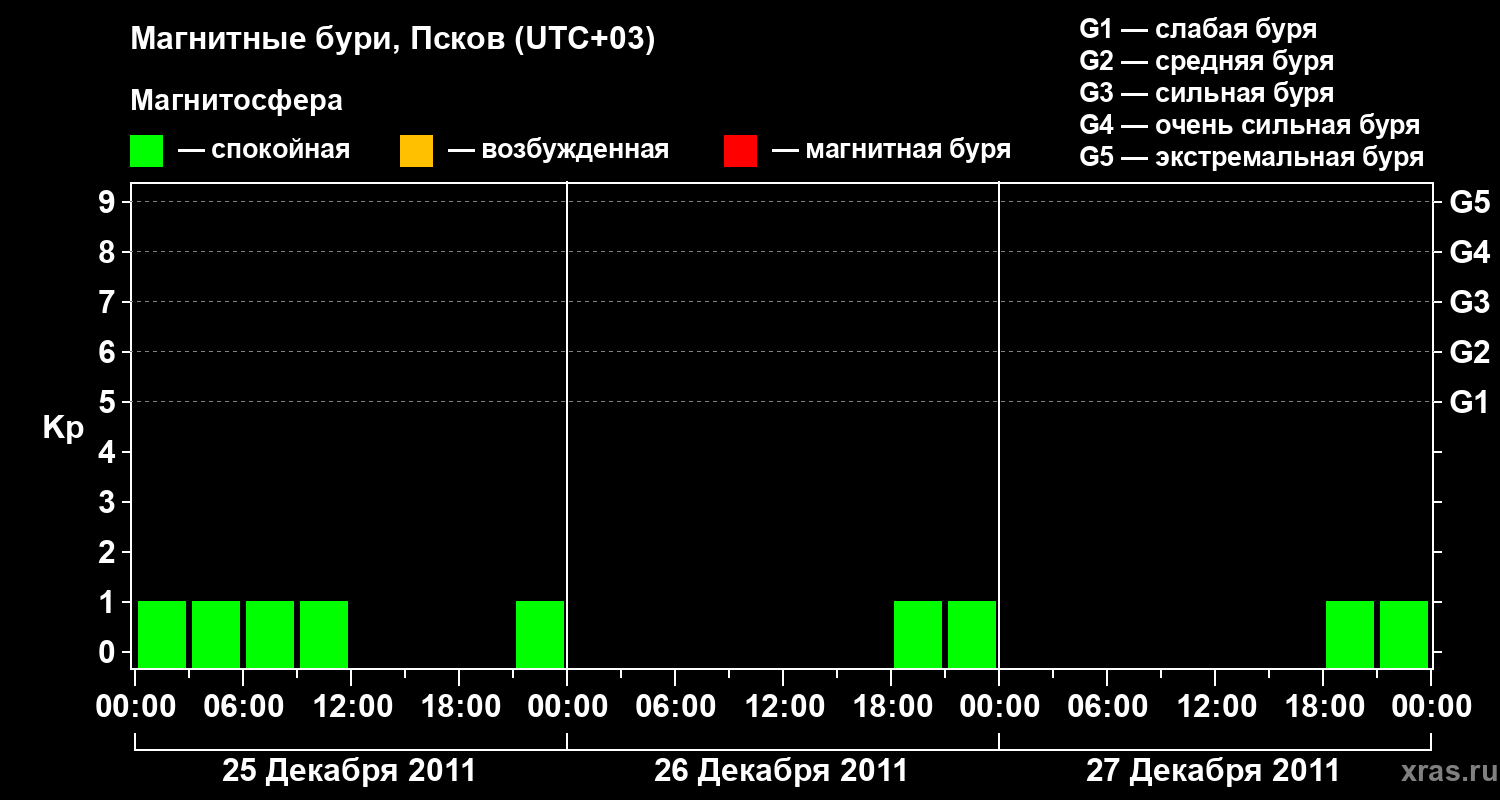
Task: Click the right-axis label G3
Action: [1470, 302]
